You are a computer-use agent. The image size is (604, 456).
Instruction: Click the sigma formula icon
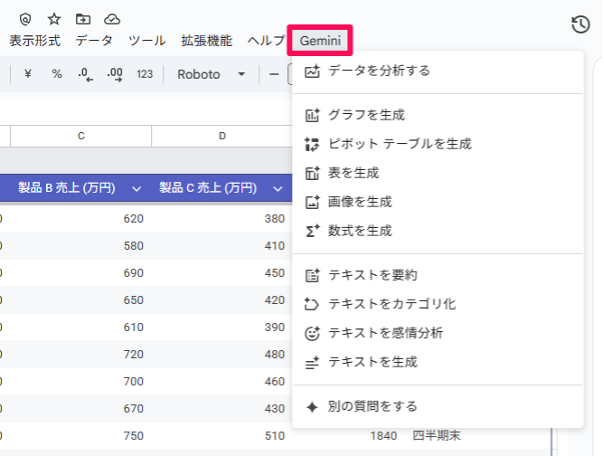pos(312,231)
